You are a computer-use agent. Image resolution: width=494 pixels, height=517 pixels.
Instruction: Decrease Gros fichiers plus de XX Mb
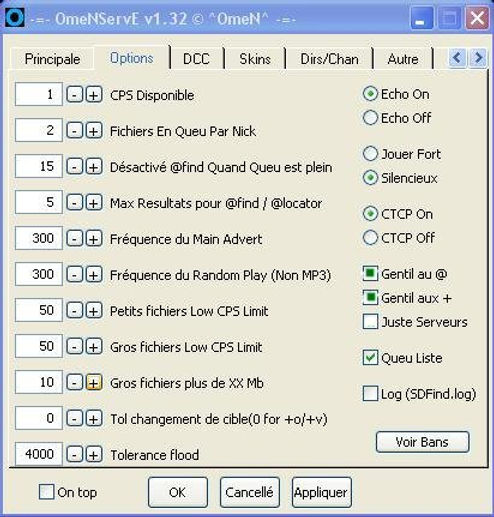74,383
